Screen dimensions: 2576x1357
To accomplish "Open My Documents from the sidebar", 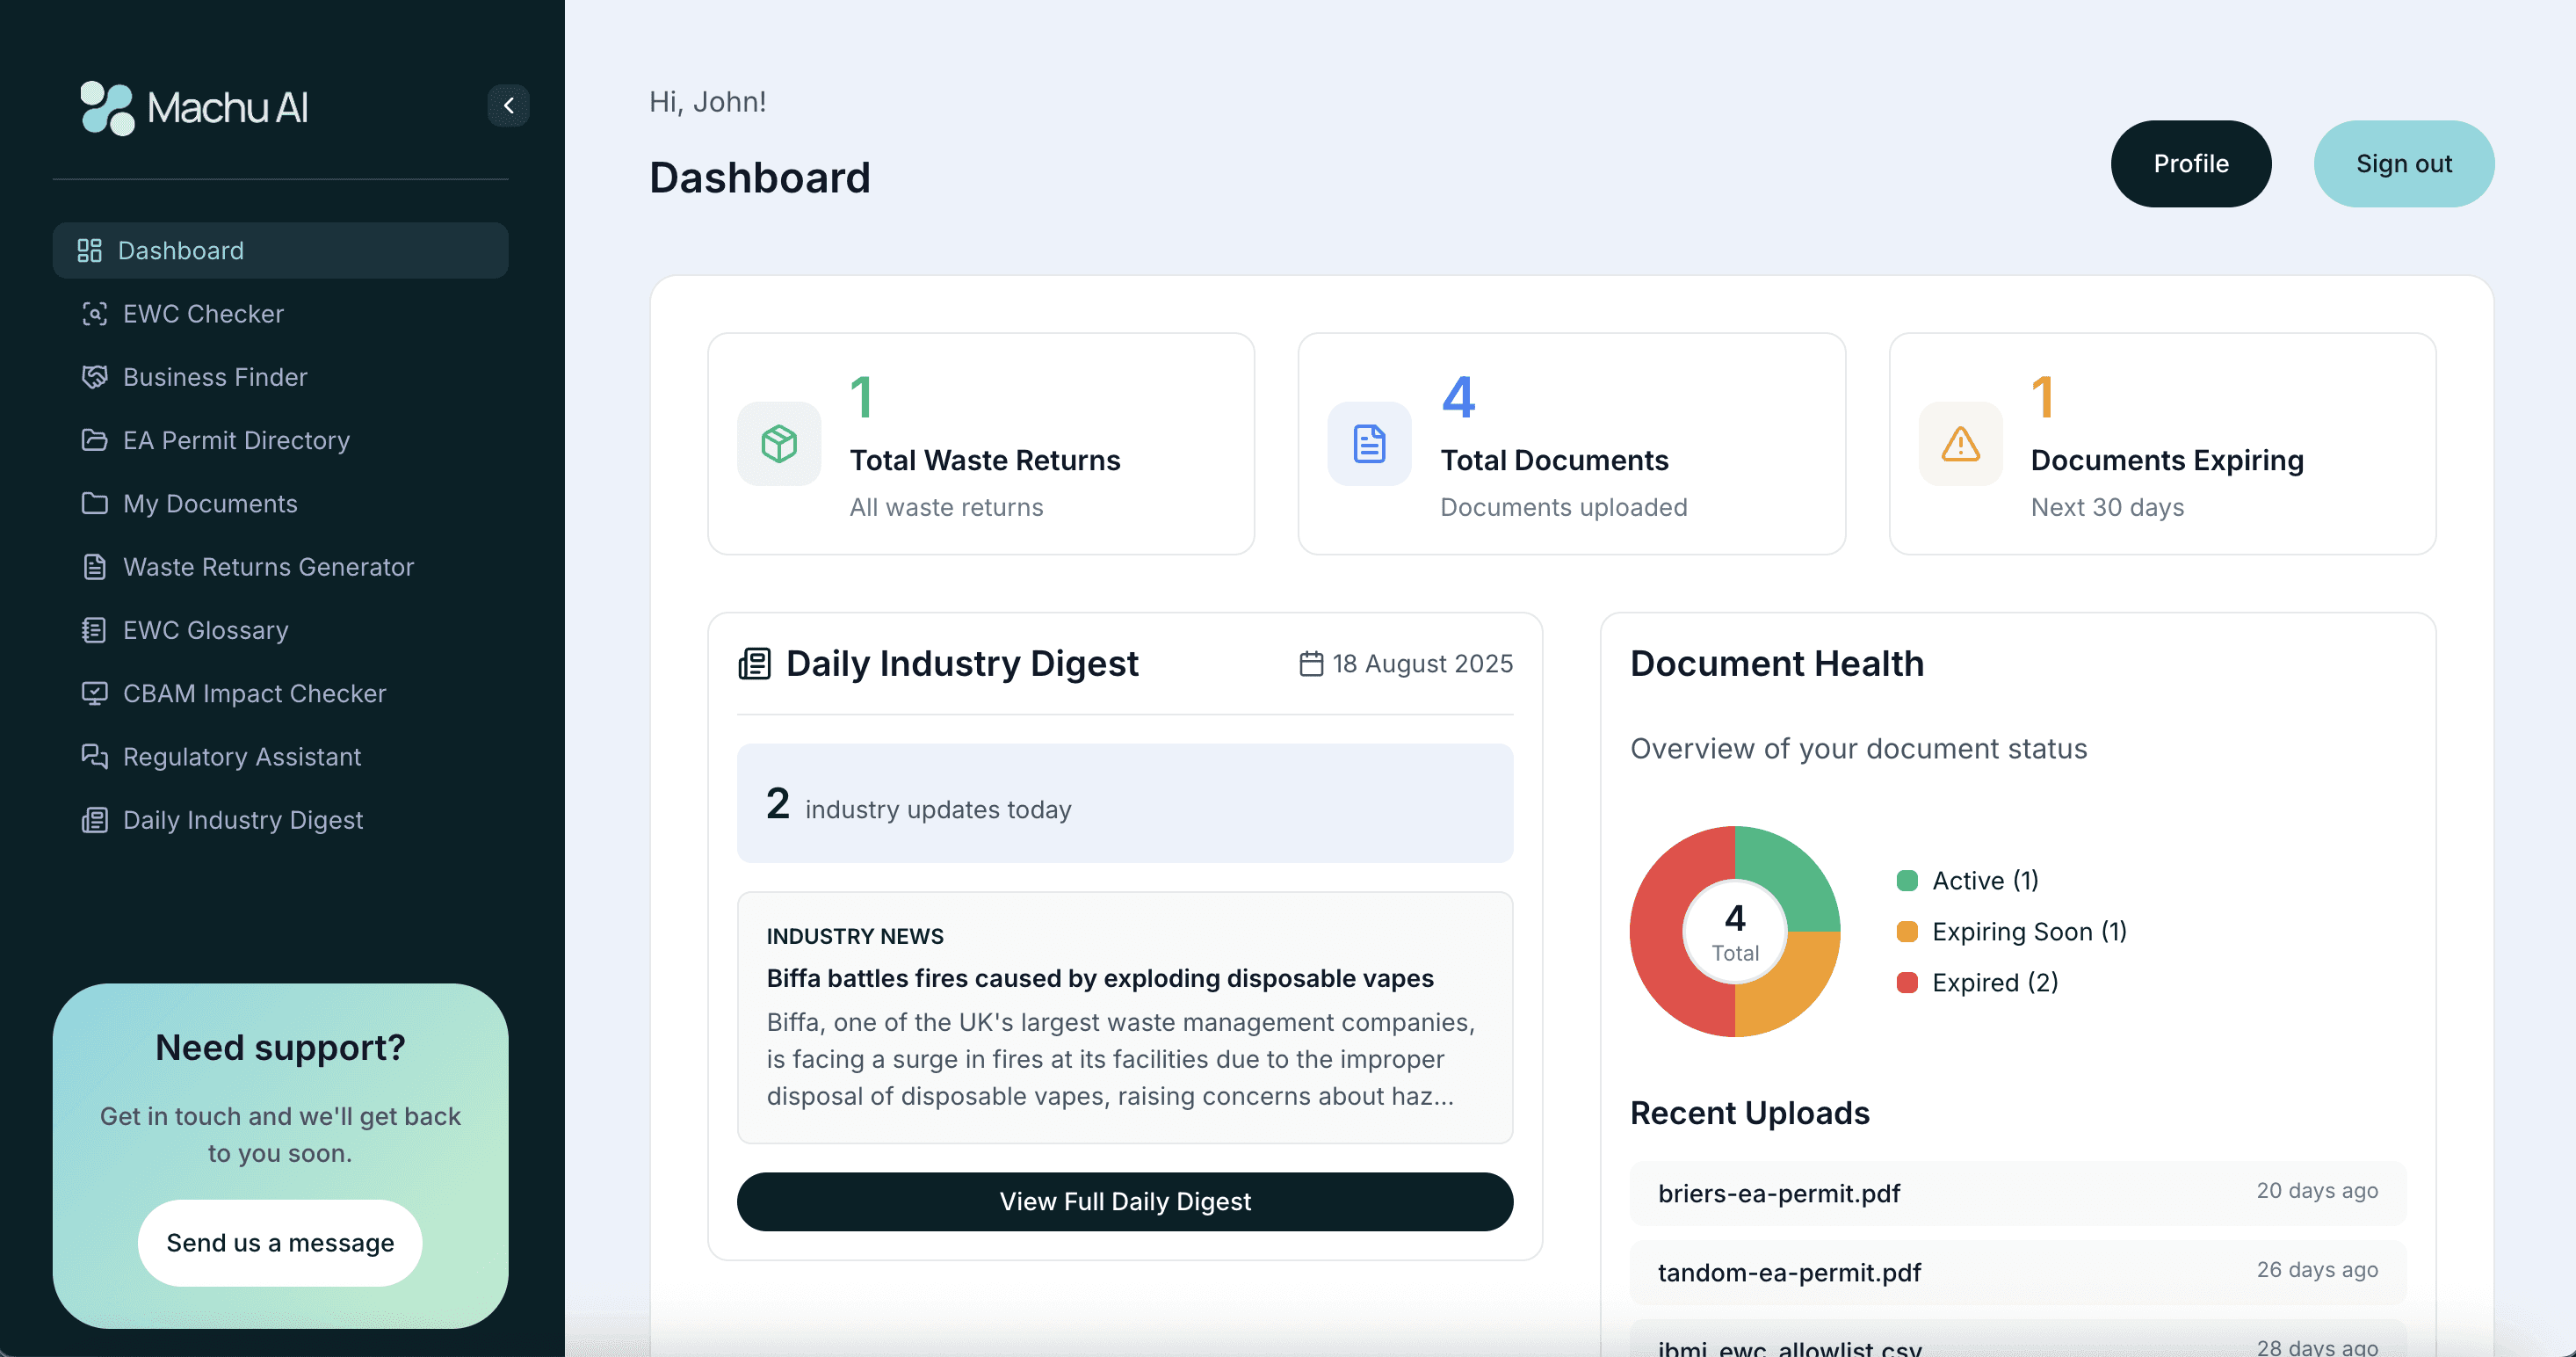I will [x=210, y=503].
